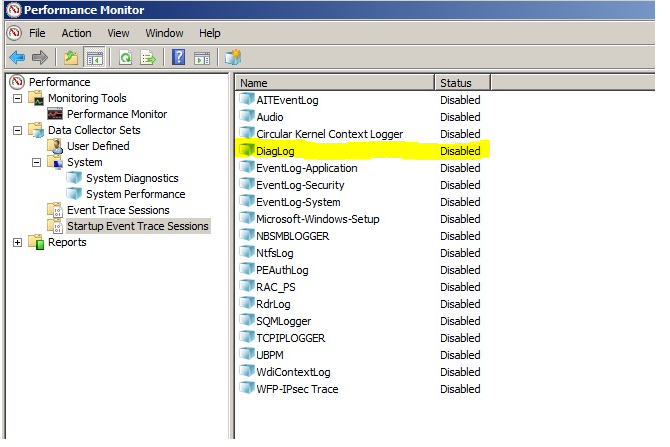Open the View menu
This screenshot has width=670, height=447.
(118, 33)
